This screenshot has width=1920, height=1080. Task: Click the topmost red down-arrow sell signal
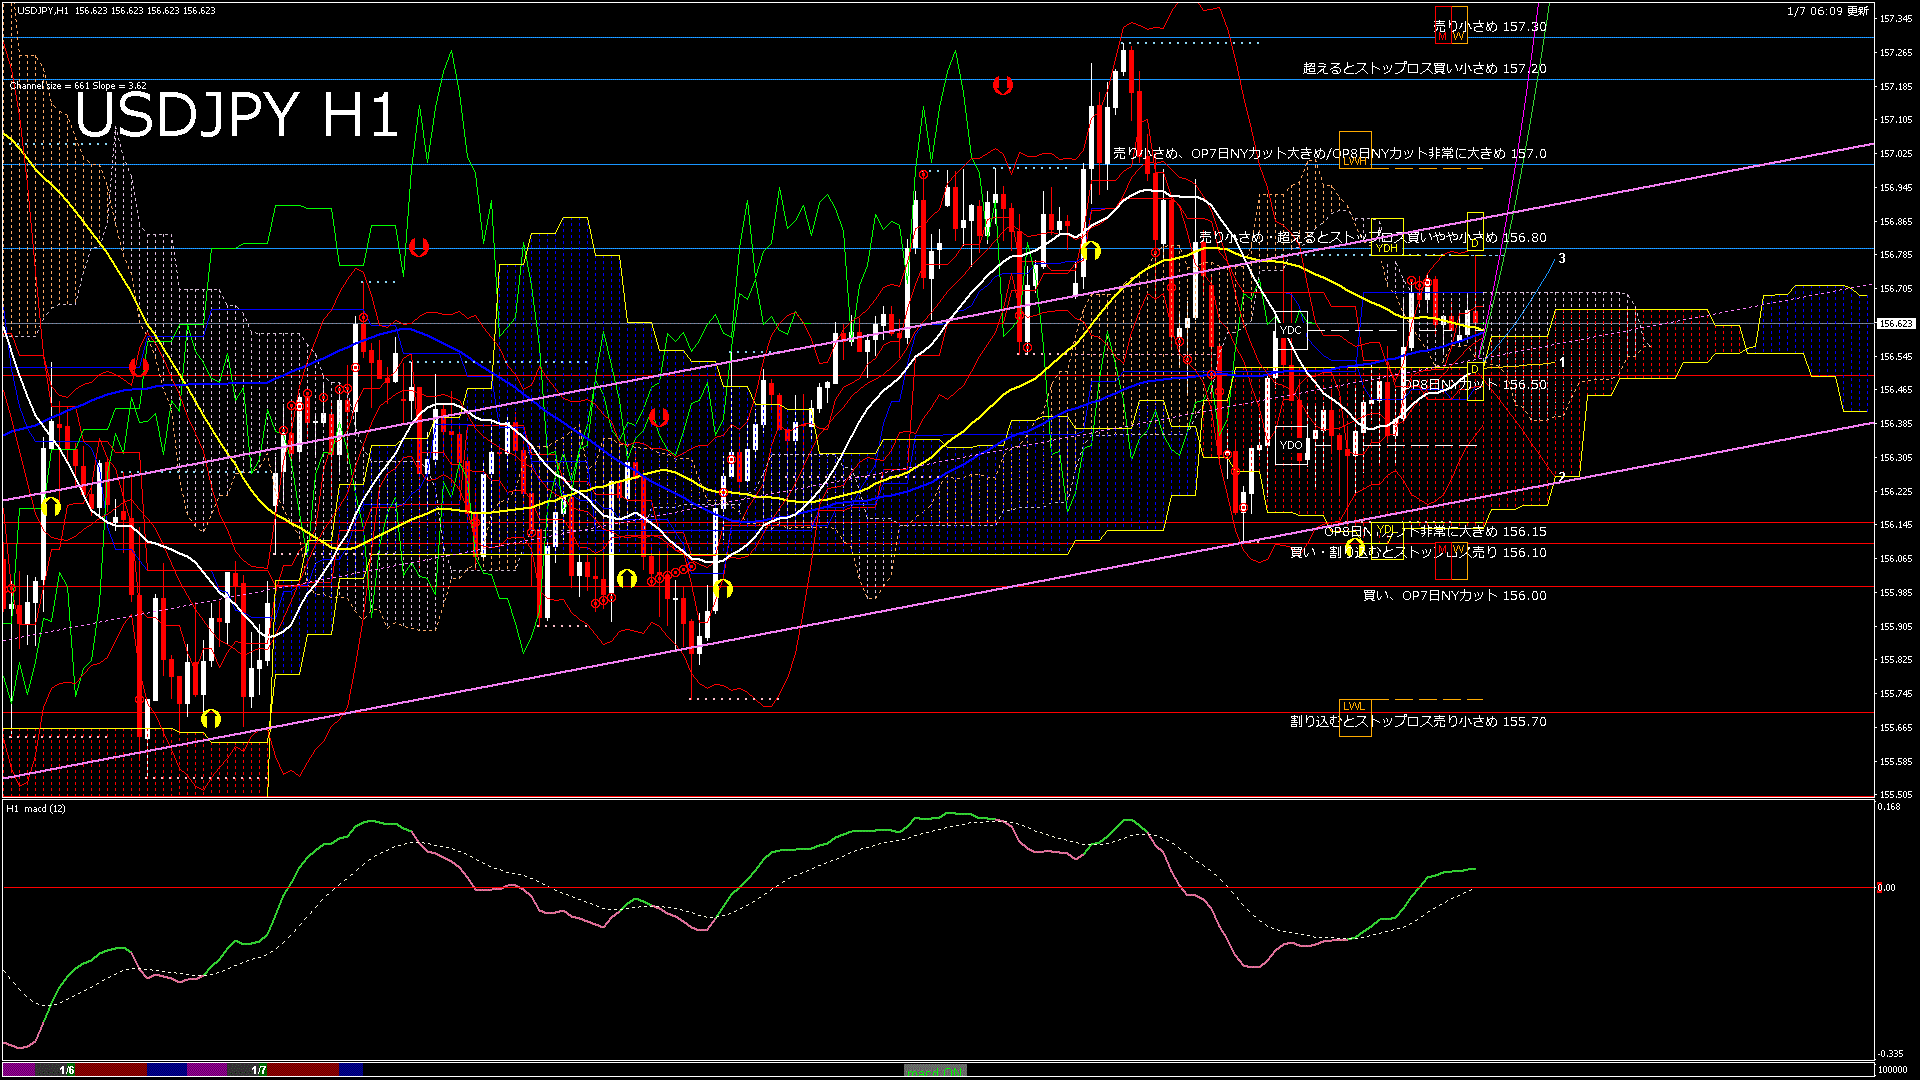click(x=1002, y=86)
